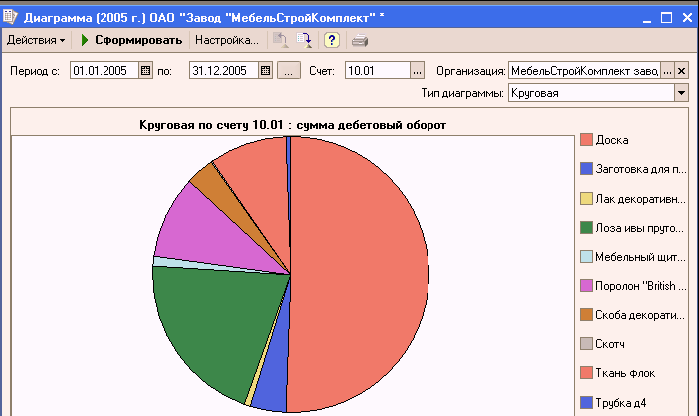Click the print icon in toolbar
The image size is (699, 416).
coord(360,40)
